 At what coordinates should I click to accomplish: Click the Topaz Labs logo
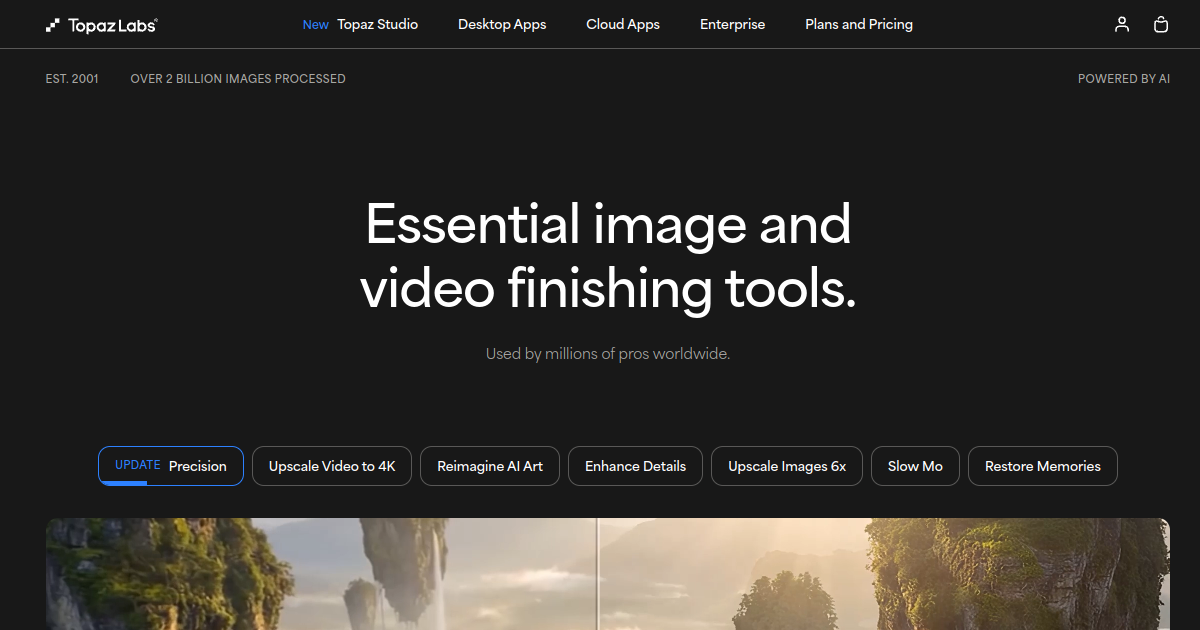tap(101, 25)
